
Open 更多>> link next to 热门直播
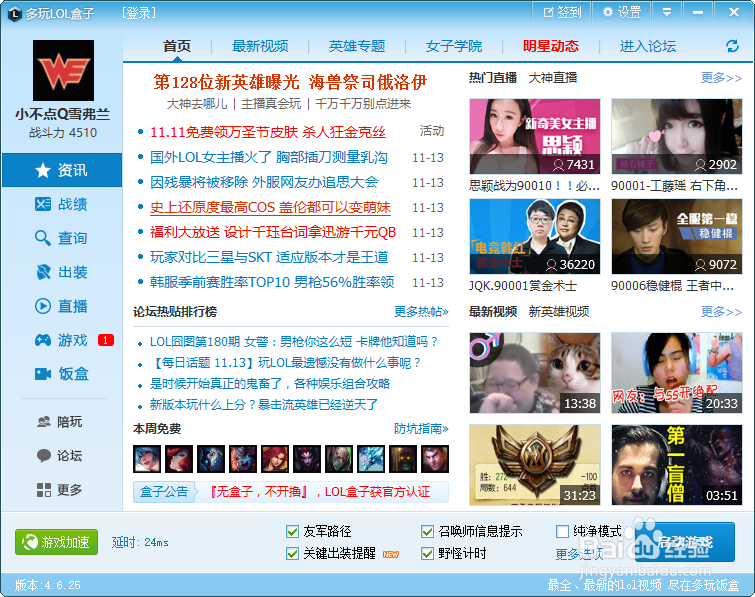click(x=721, y=78)
